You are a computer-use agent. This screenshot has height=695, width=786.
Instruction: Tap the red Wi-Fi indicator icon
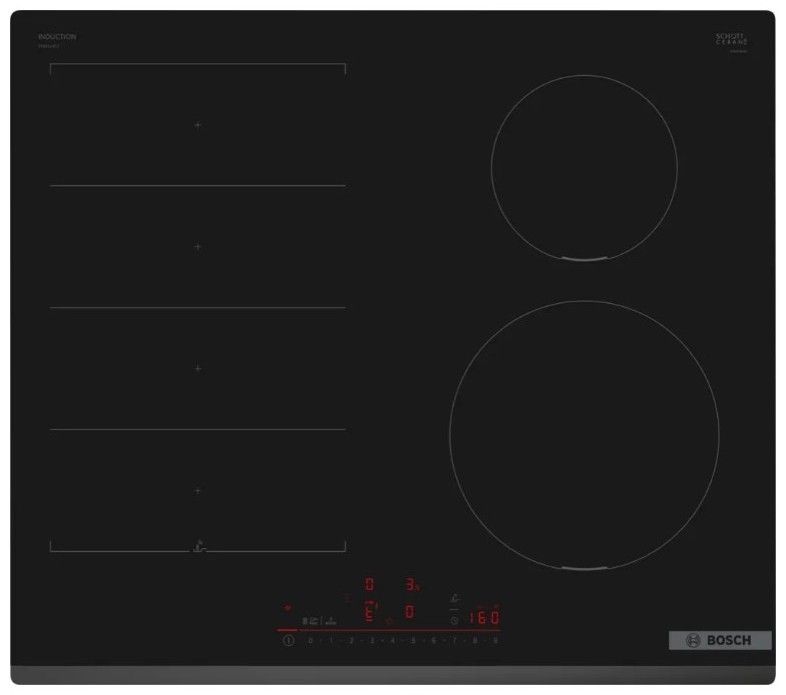pyautogui.click(x=288, y=606)
